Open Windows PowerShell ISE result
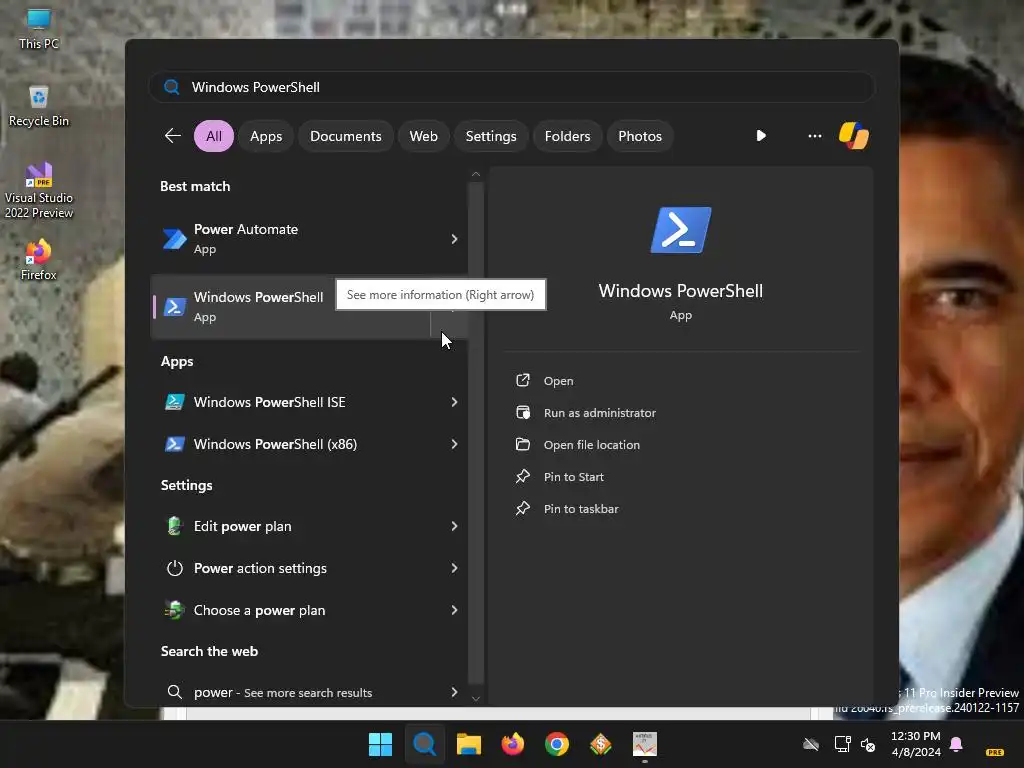The height and width of the screenshot is (768, 1024). (309, 402)
